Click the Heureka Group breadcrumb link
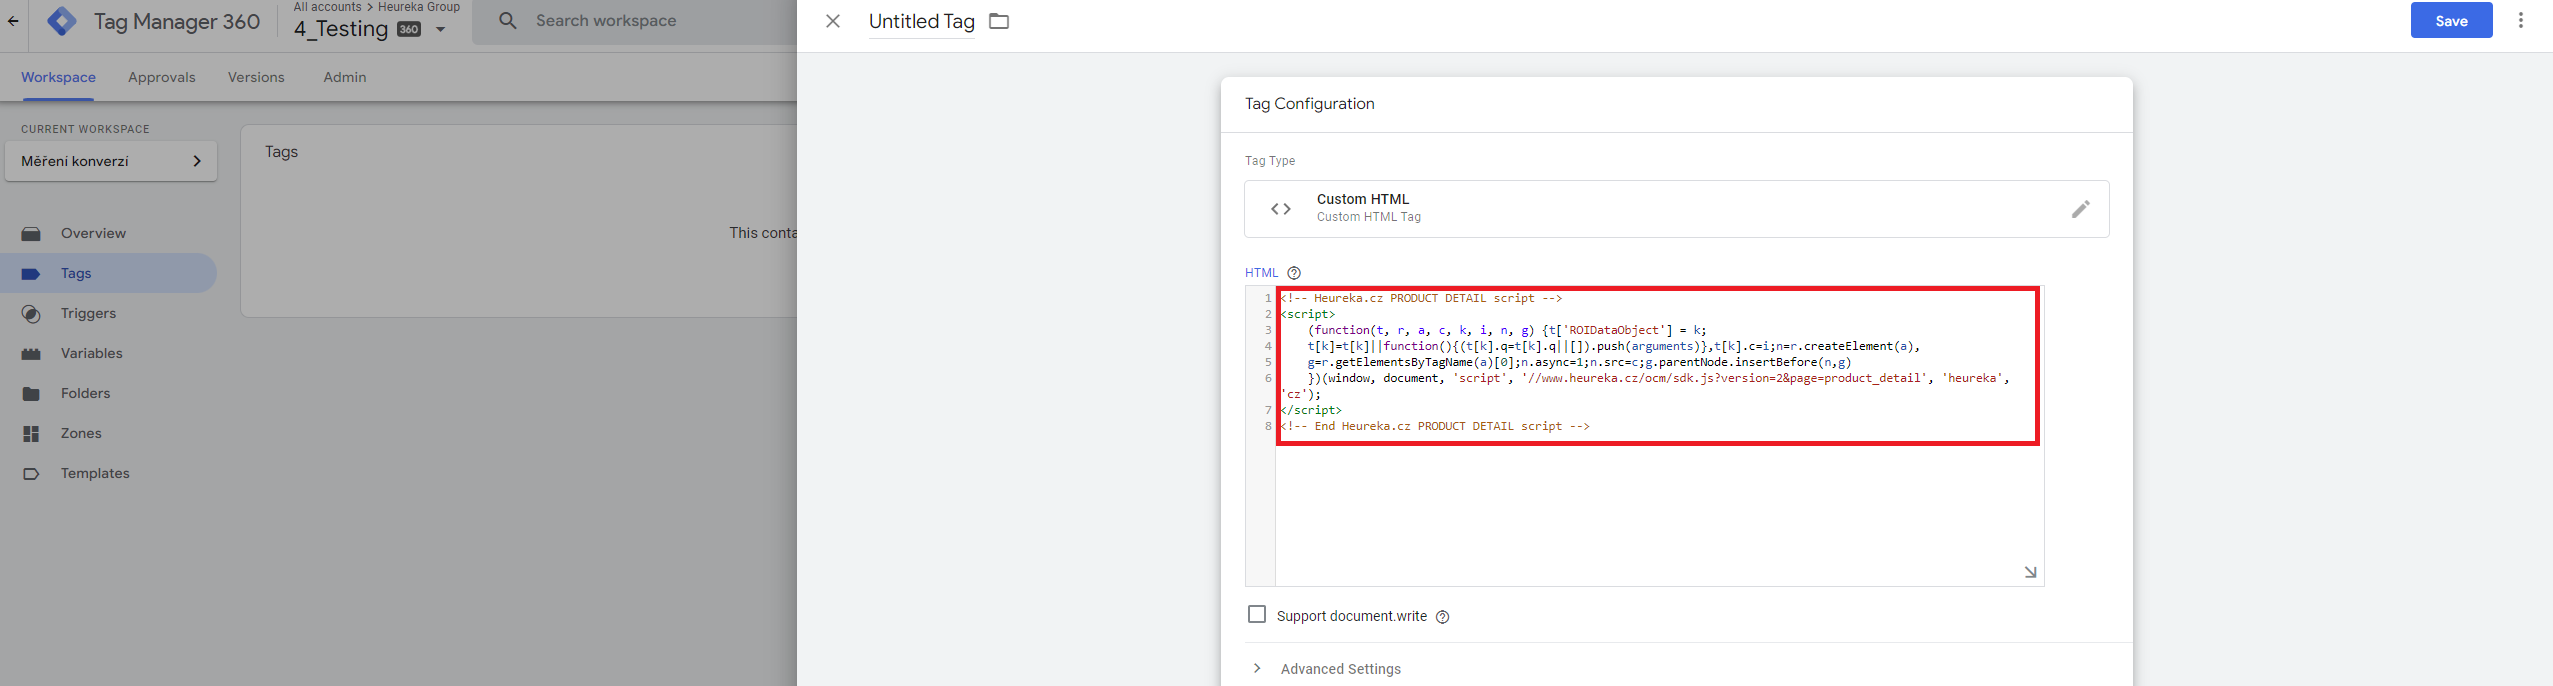The height and width of the screenshot is (686, 2553). [x=419, y=7]
